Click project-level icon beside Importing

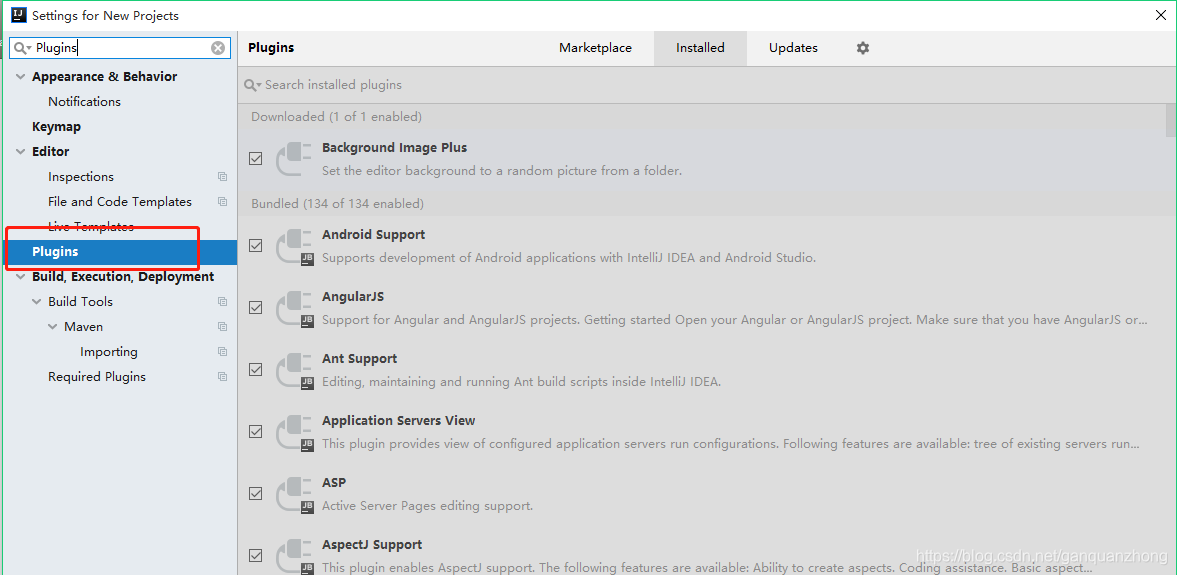click(222, 352)
